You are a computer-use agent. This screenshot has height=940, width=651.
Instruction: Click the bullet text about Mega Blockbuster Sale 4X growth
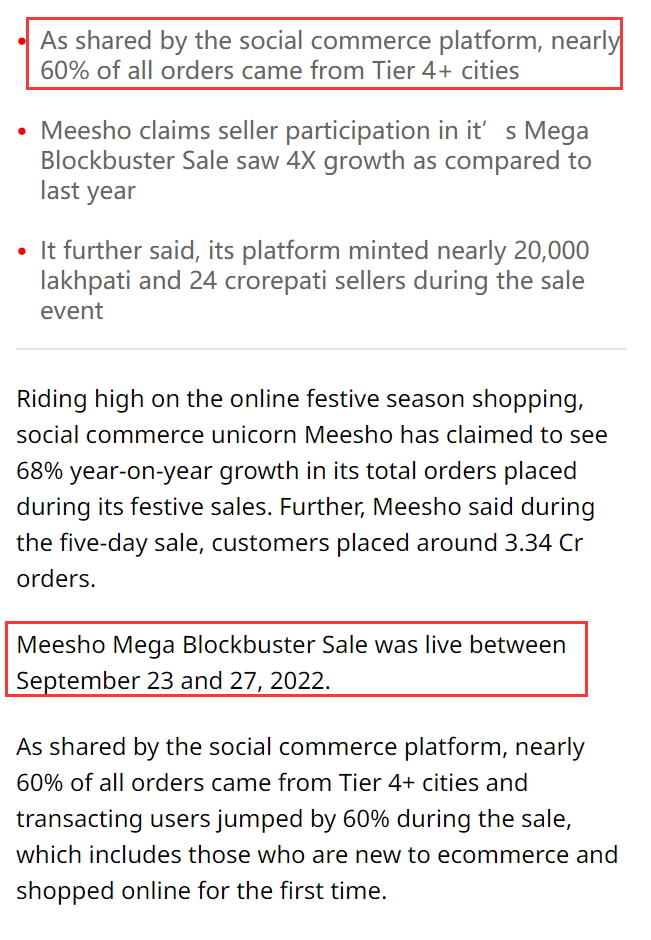point(316,161)
